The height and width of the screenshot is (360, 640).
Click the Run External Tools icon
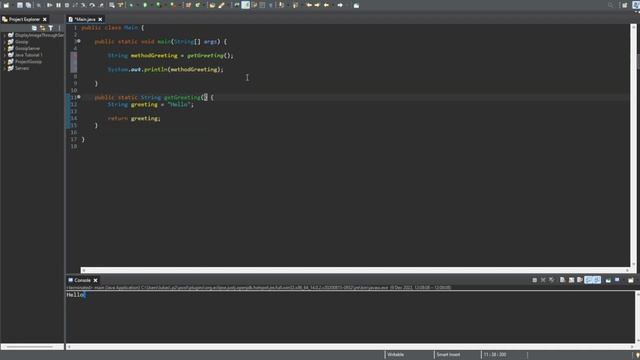tap(173, 5)
